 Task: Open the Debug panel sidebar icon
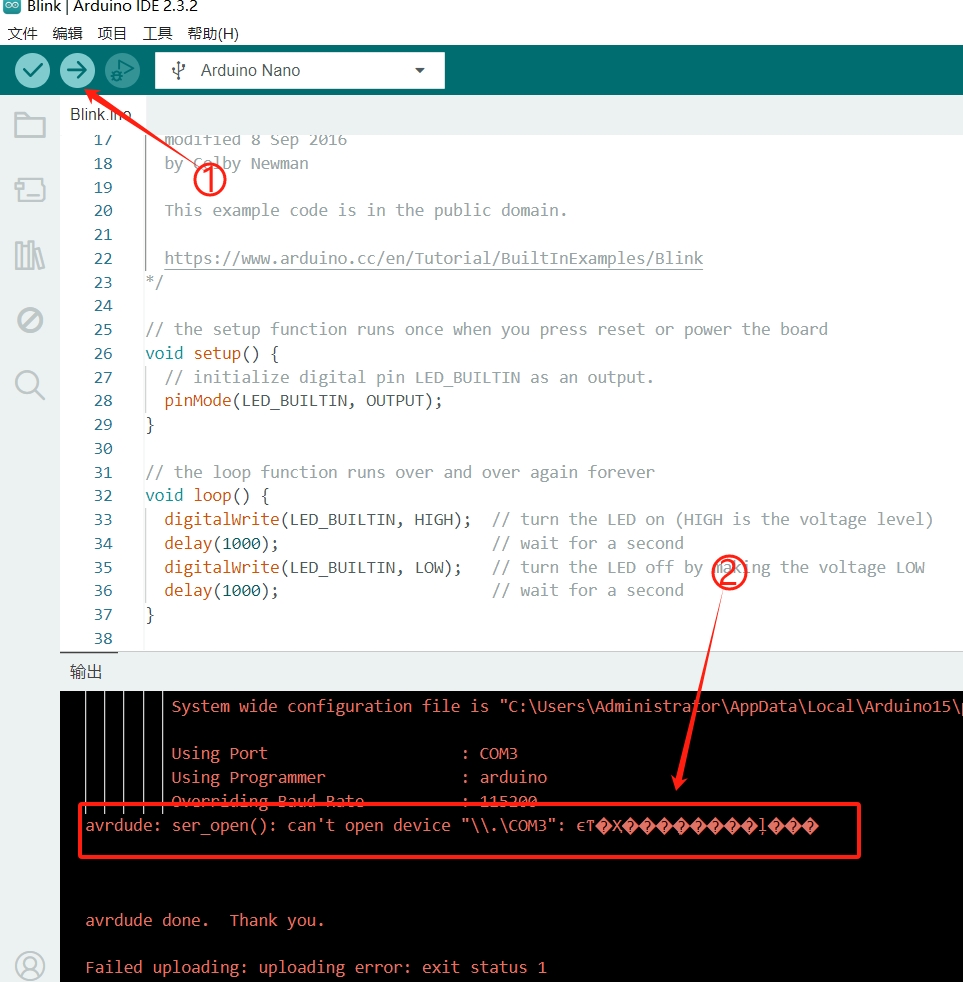pyautogui.click(x=30, y=320)
